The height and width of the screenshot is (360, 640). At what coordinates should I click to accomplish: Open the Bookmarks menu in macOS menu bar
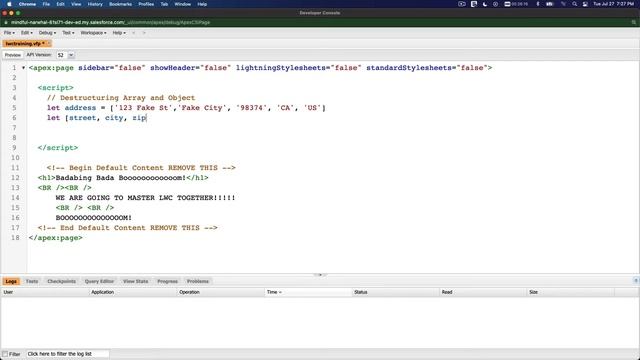pos(120,4)
